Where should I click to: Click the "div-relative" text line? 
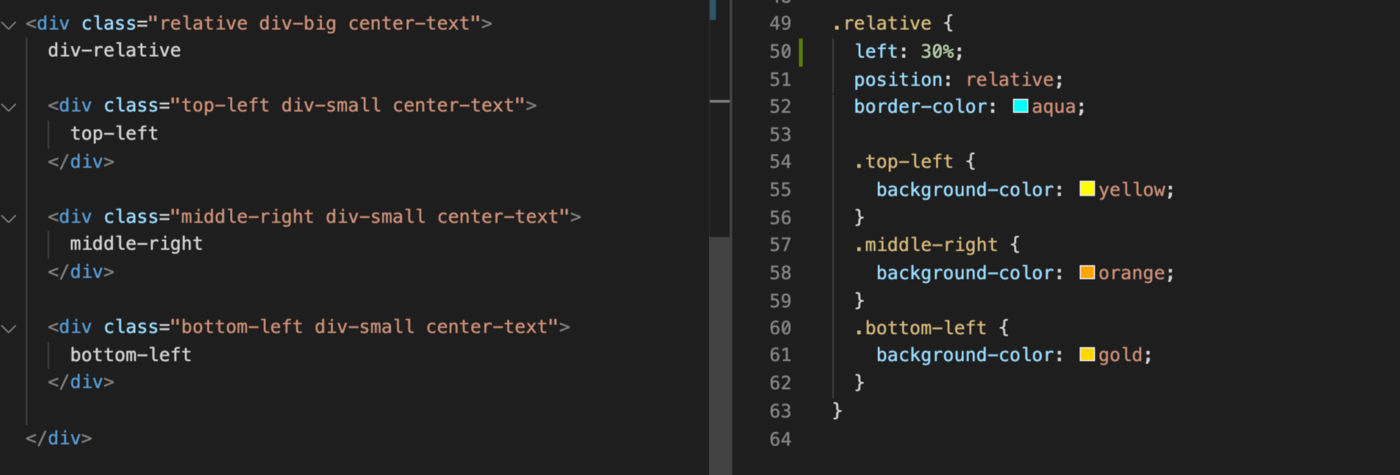114,50
